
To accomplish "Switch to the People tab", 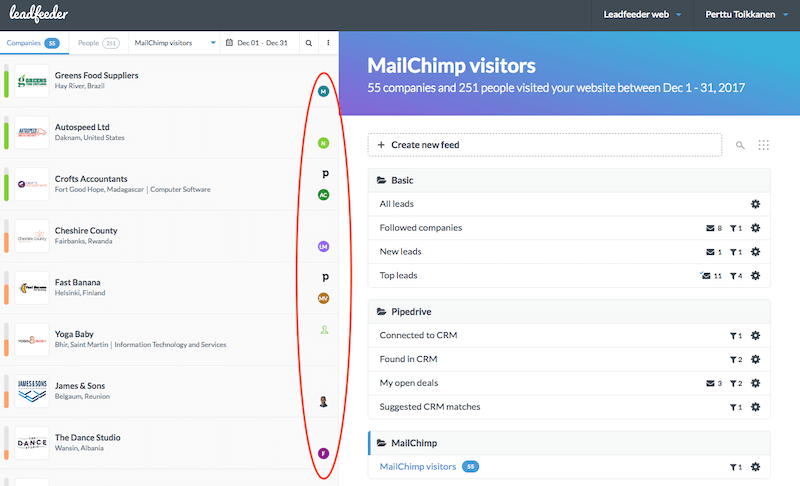I will coord(98,43).
